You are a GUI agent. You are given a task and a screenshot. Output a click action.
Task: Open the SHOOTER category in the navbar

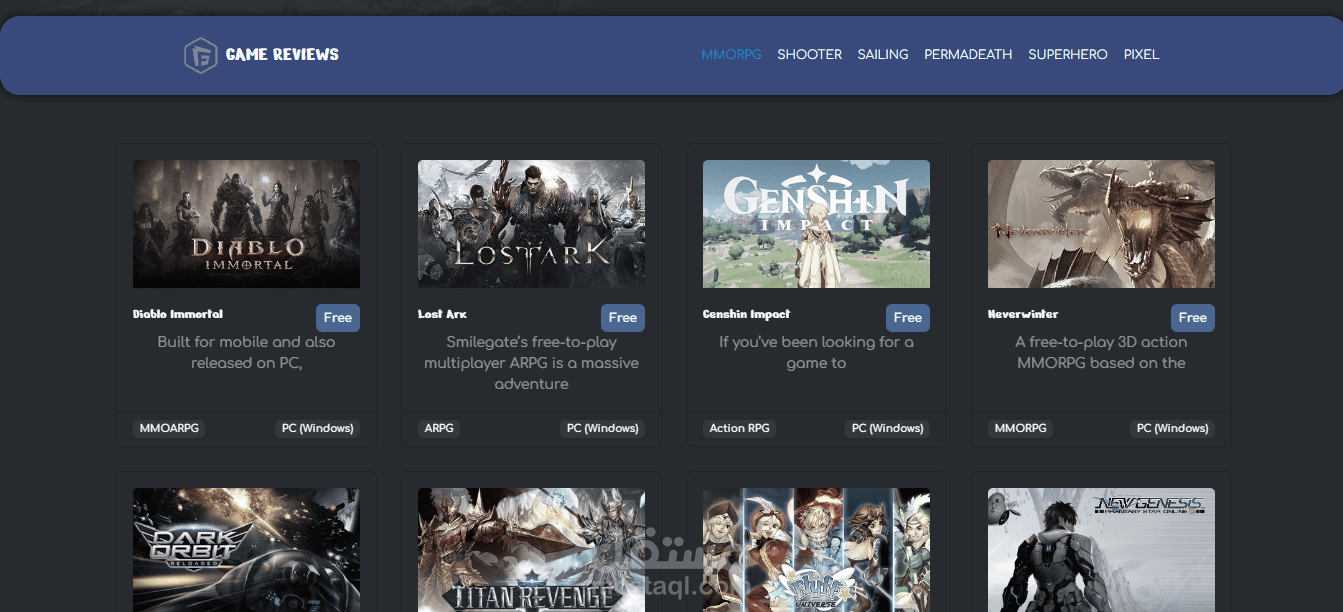[809, 55]
